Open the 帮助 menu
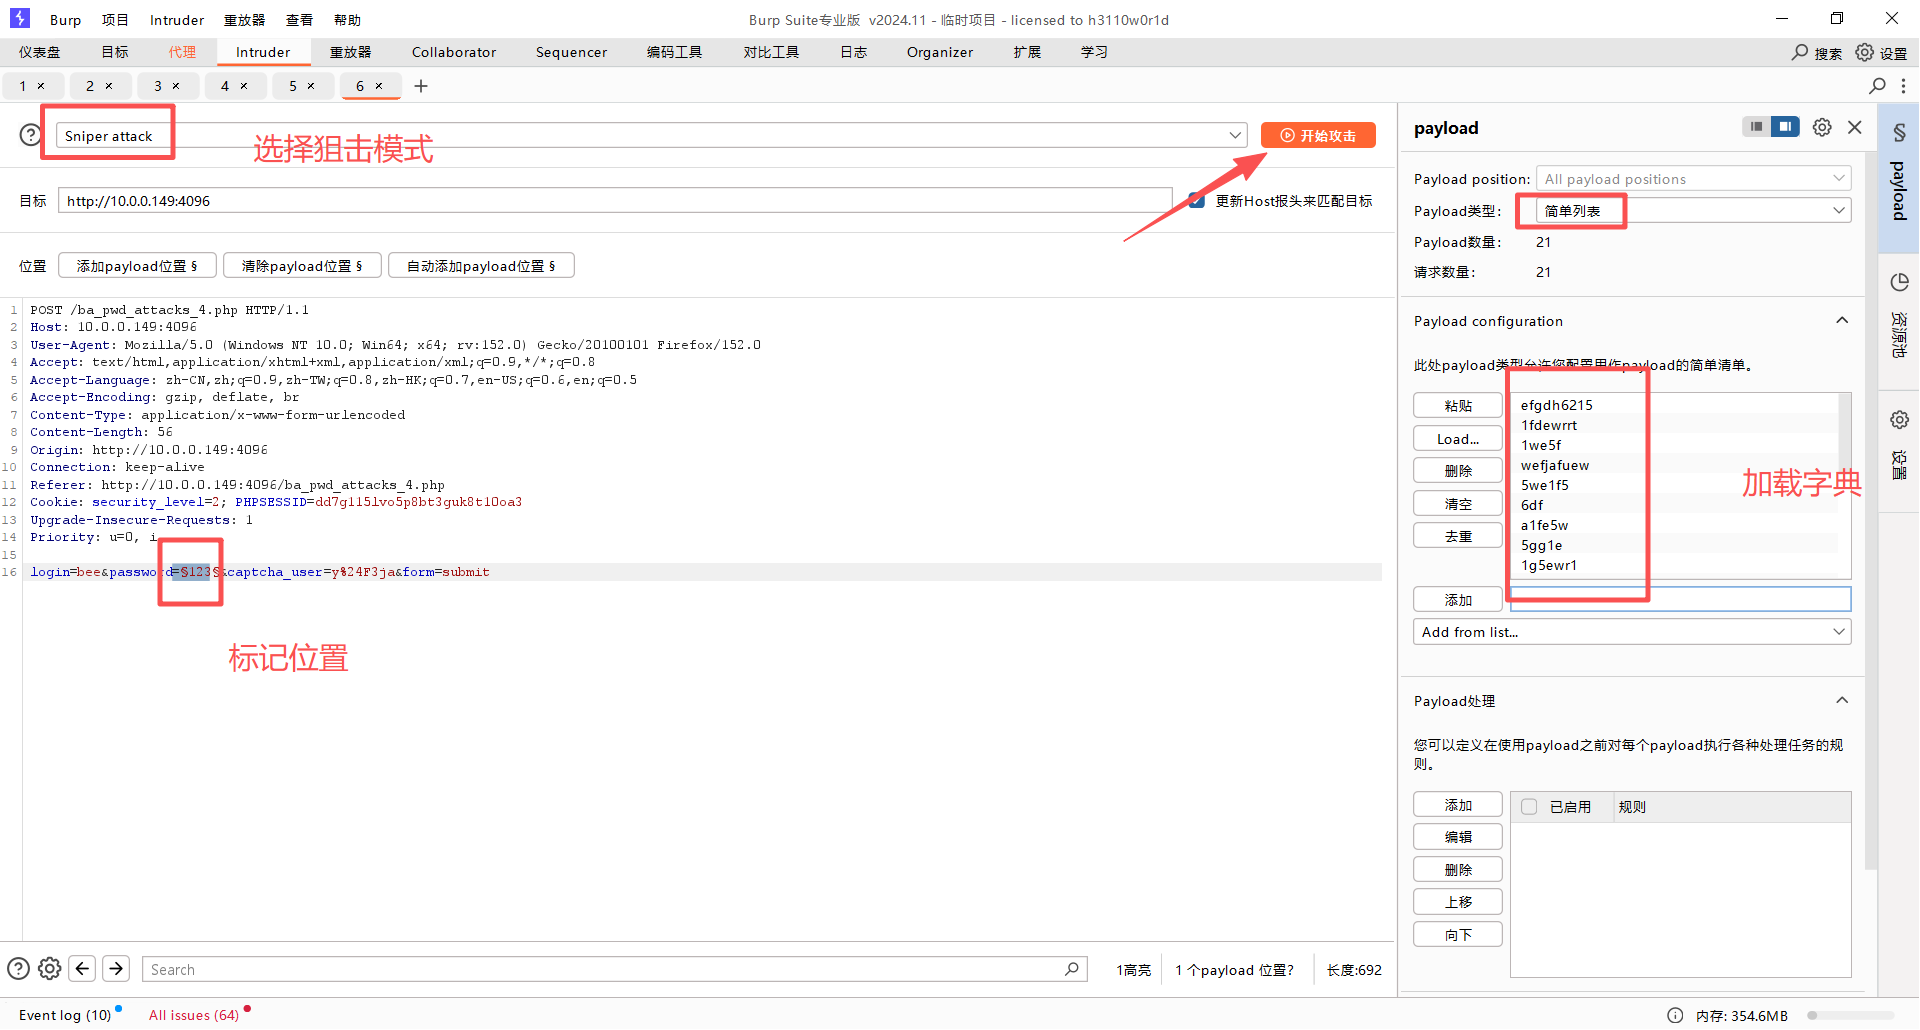 [x=347, y=20]
